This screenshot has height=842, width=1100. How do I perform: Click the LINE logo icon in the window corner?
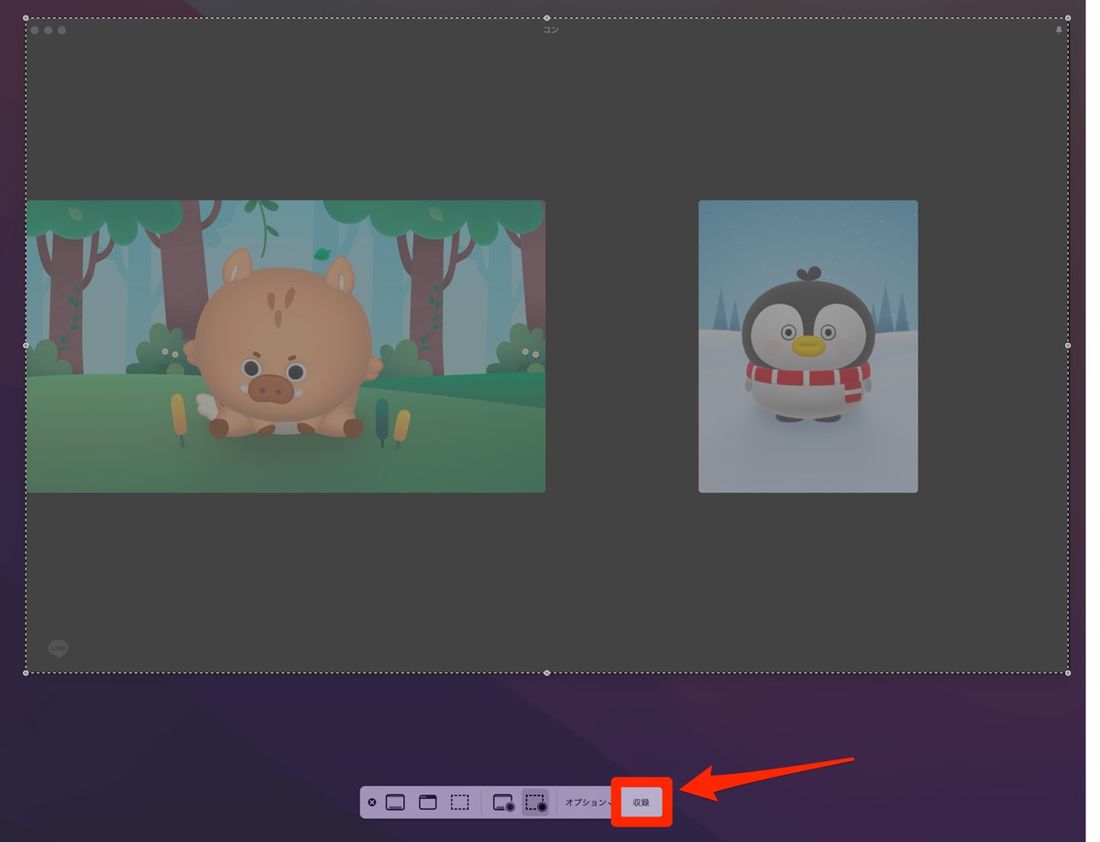click(58, 649)
